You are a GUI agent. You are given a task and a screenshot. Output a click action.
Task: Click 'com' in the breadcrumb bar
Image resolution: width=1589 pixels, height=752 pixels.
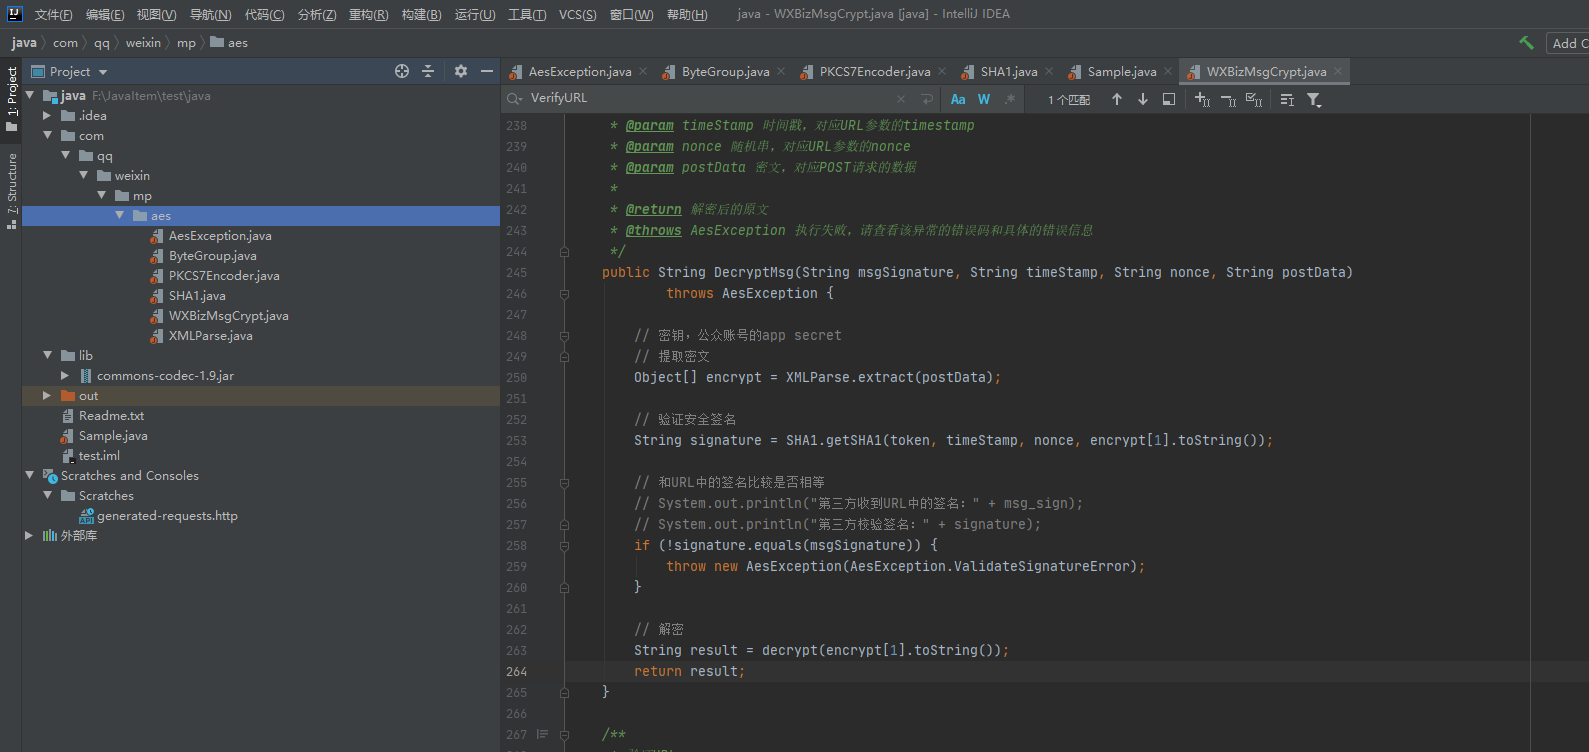pos(65,43)
